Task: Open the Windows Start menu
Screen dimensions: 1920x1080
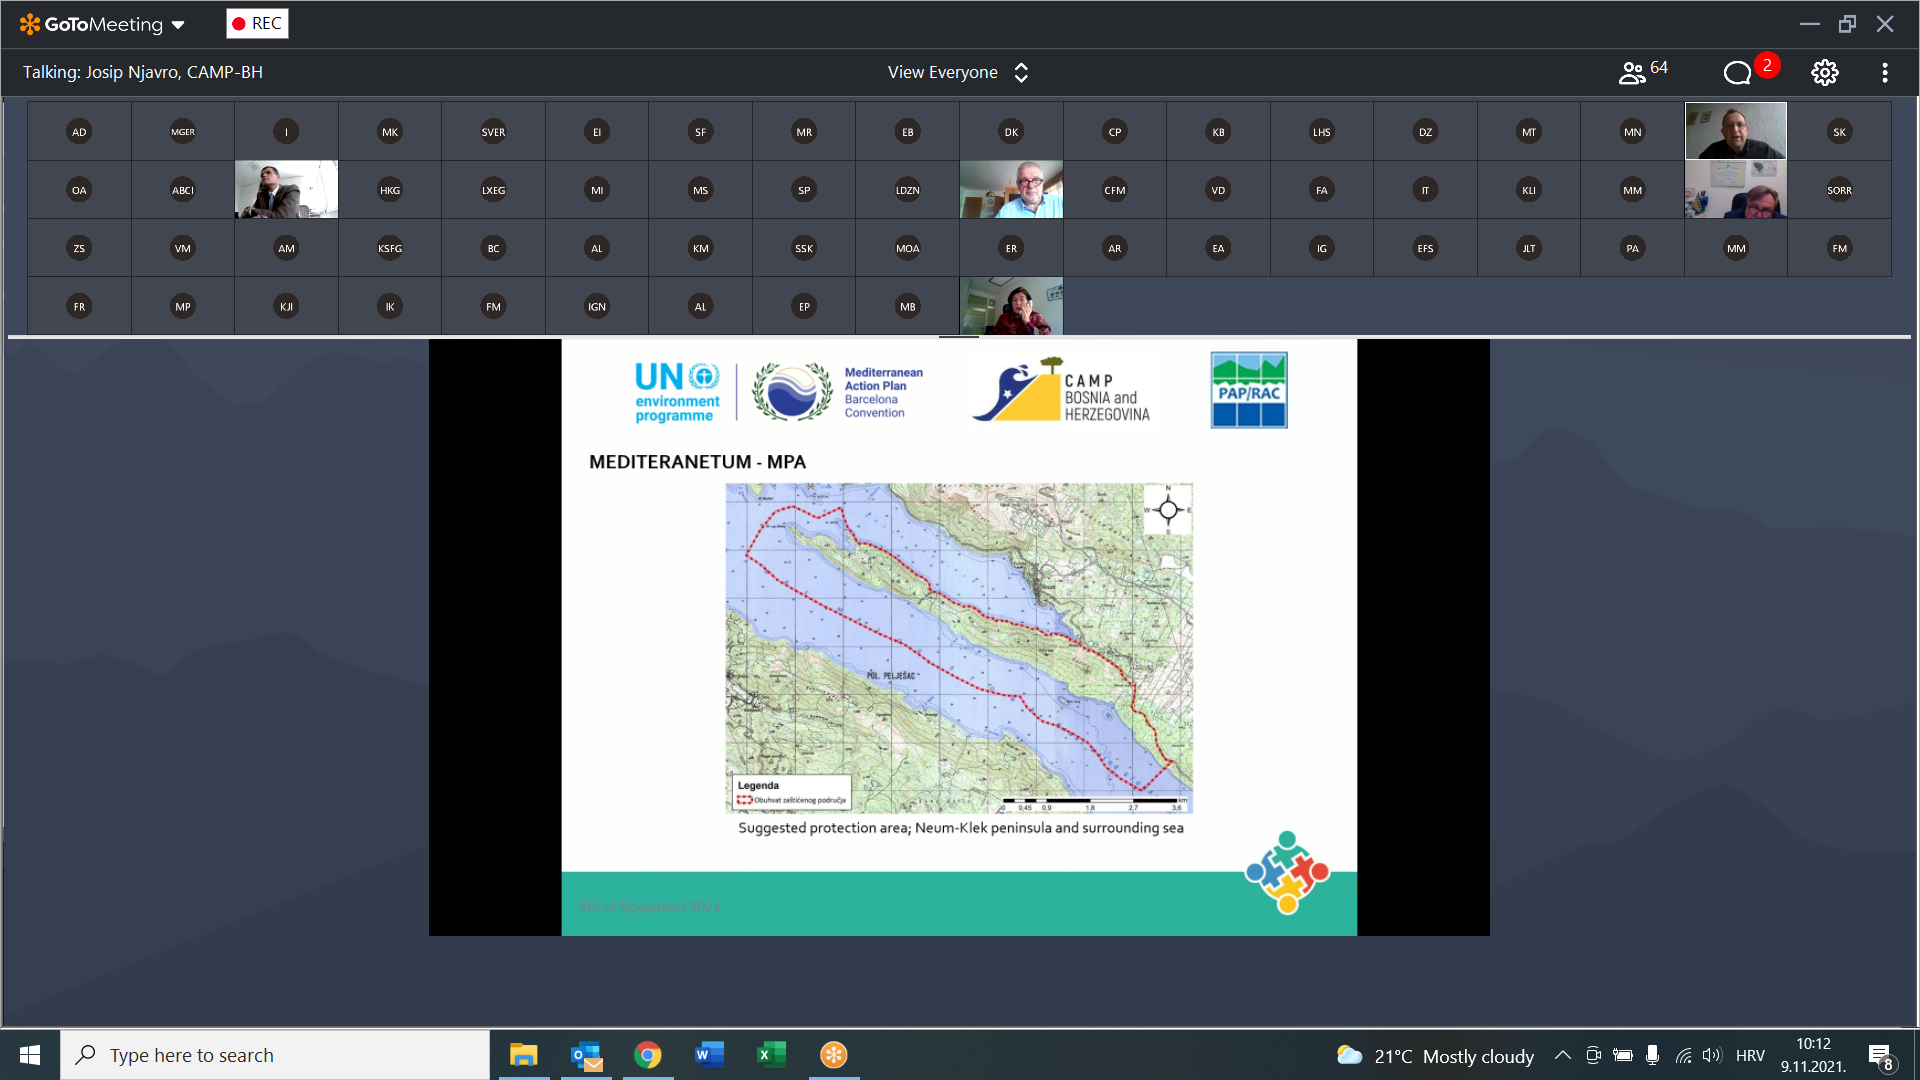Action: (x=30, y=1055)
